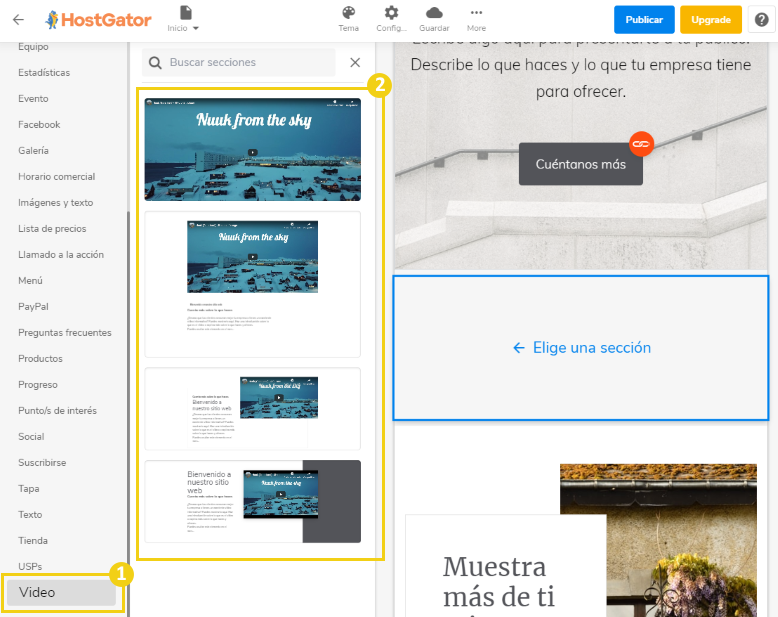778x617 pixels.
Task: Click the Elige una sección link
Action: point(582,348)
